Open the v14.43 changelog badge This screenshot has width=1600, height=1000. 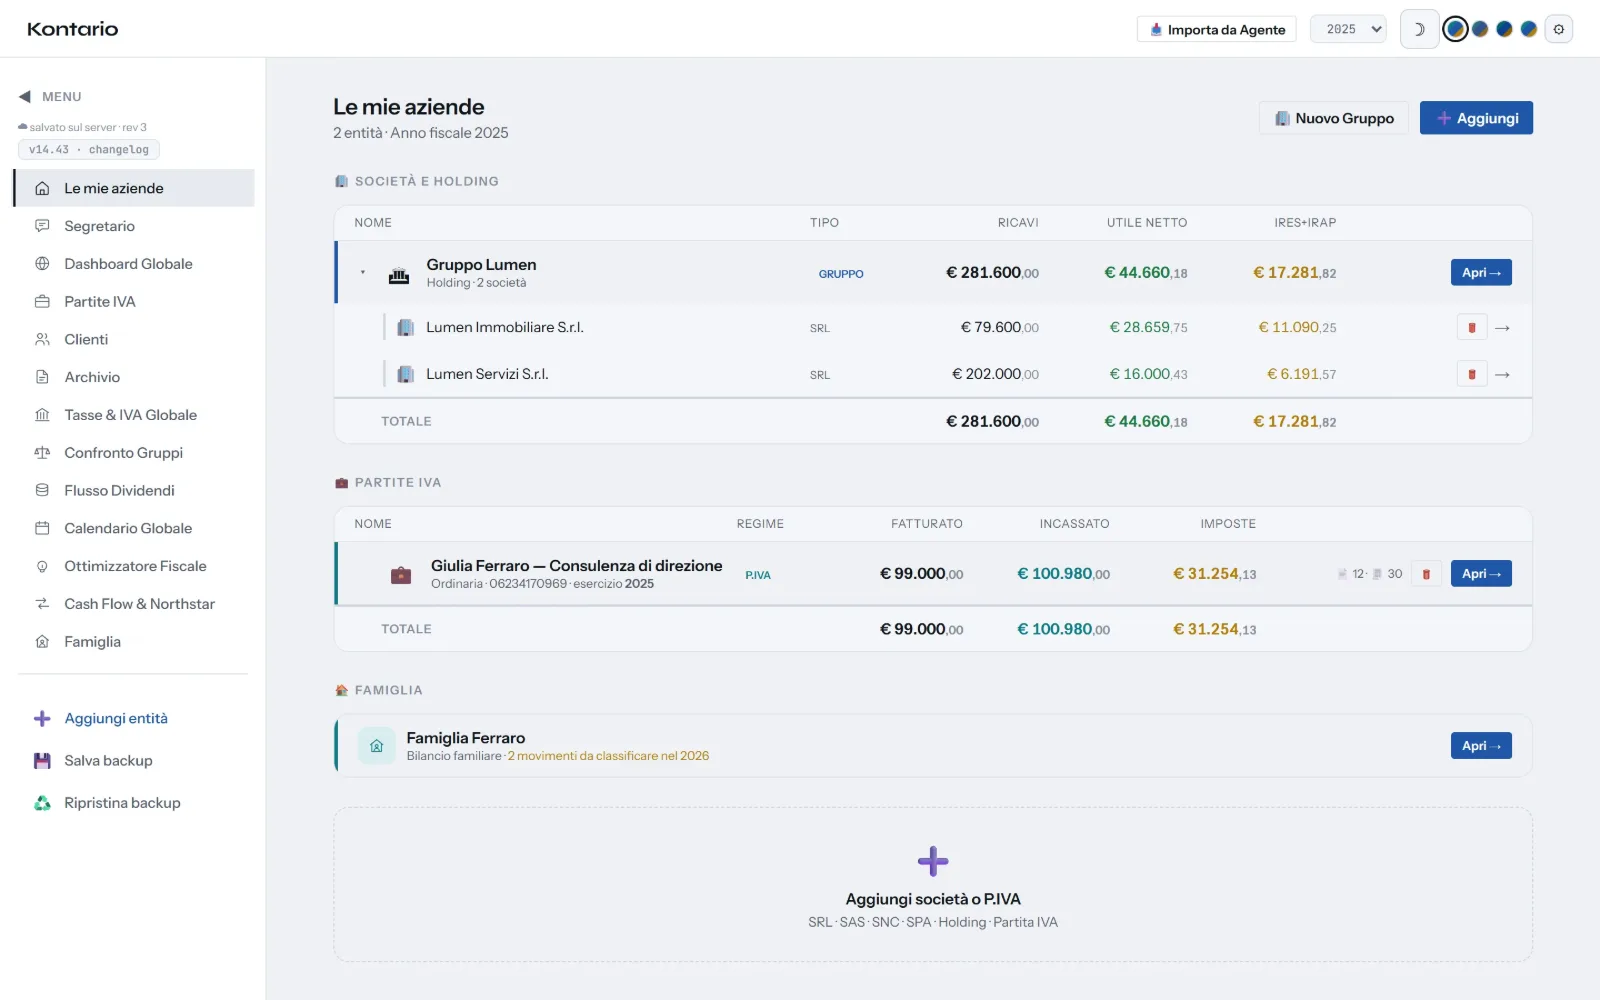(89, 150)
